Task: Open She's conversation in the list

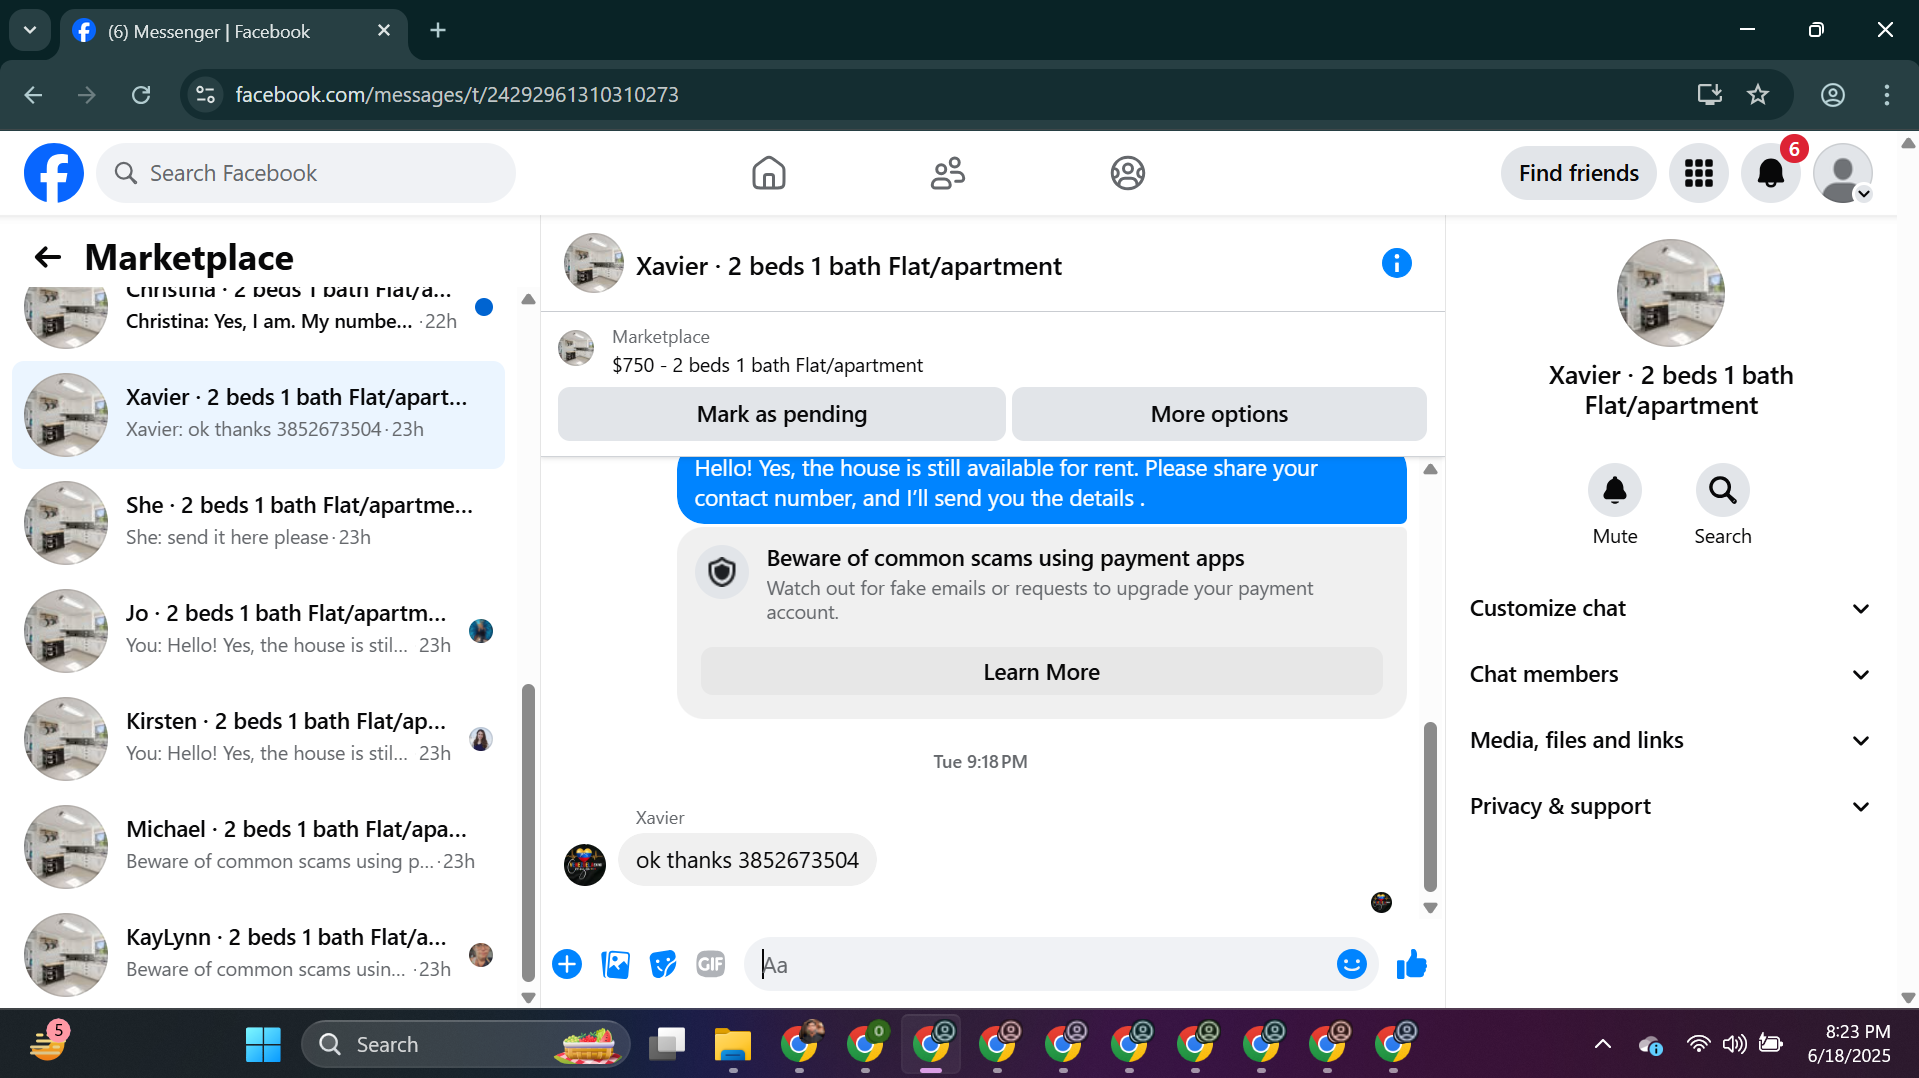Action: pos(258,523)
